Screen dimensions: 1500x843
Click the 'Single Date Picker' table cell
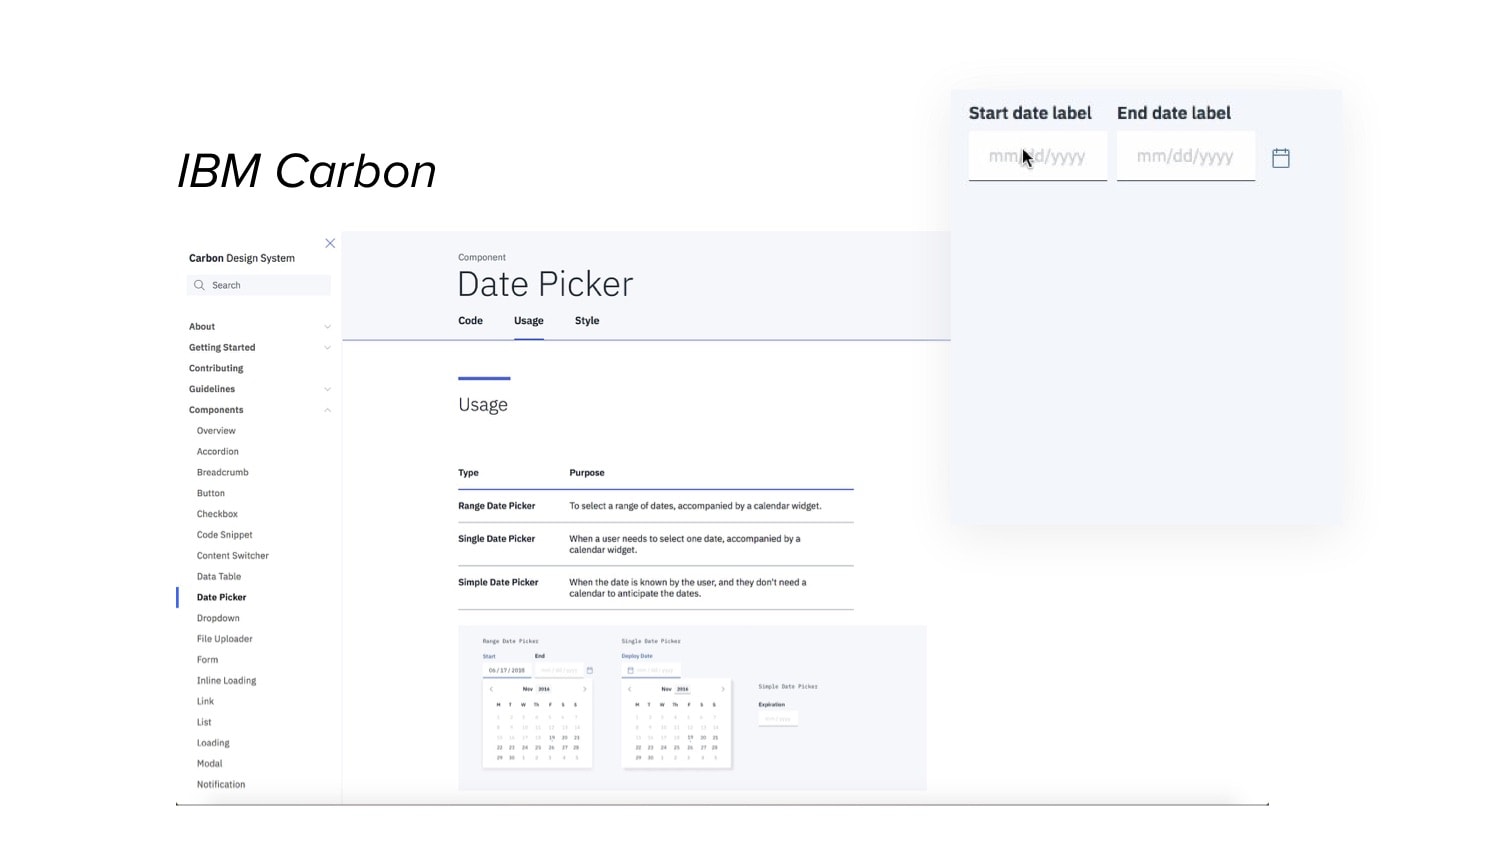click(497, 539)
